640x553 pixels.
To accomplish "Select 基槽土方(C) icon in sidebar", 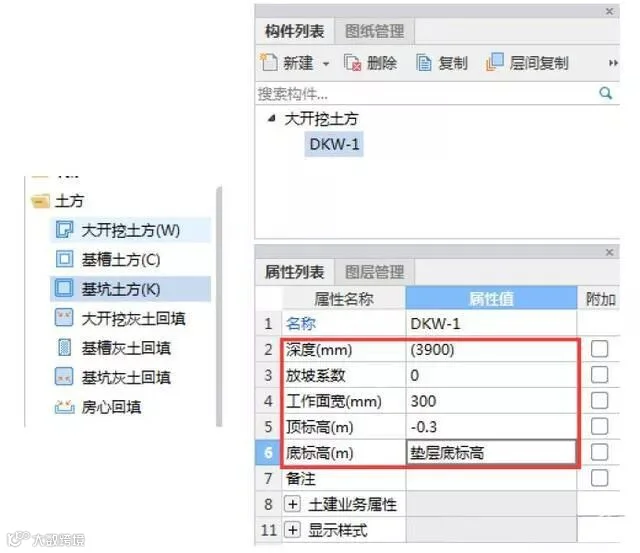I will [64, 259].
